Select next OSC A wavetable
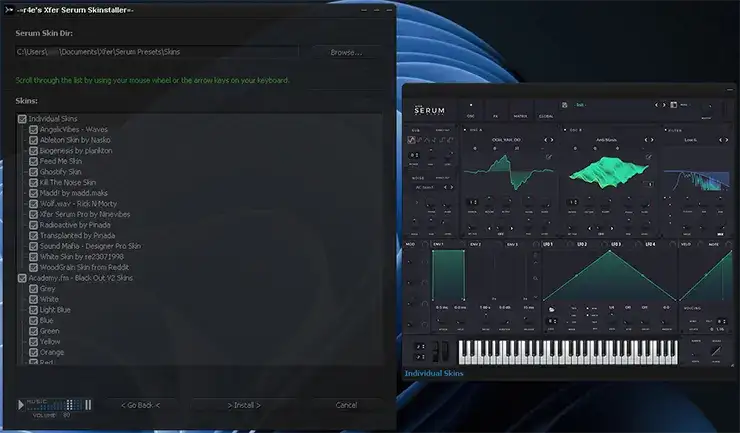The width and height of the screenshot is (740, 433). (x=552, y=140)
